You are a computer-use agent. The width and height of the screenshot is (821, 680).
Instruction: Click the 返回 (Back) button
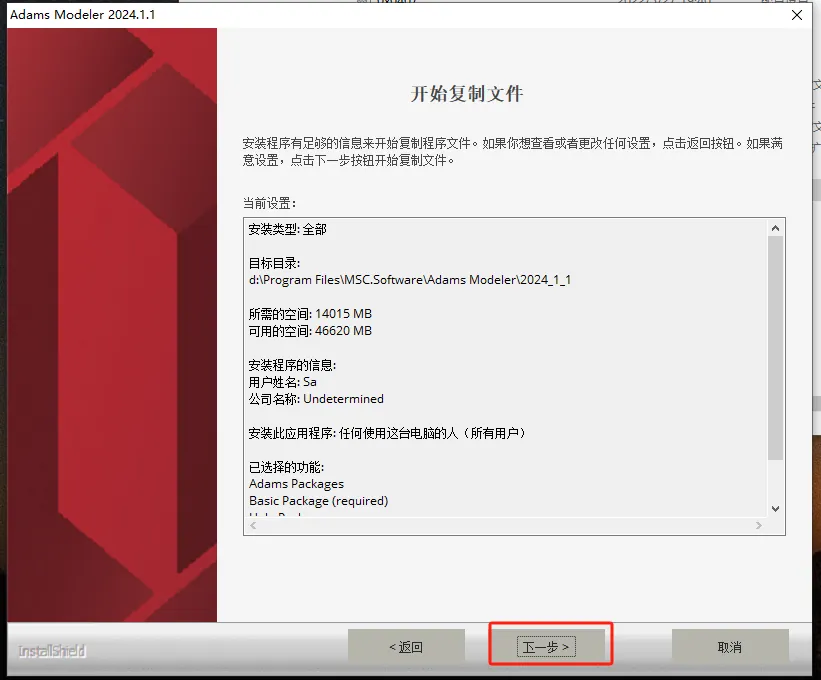coord(406,647)
